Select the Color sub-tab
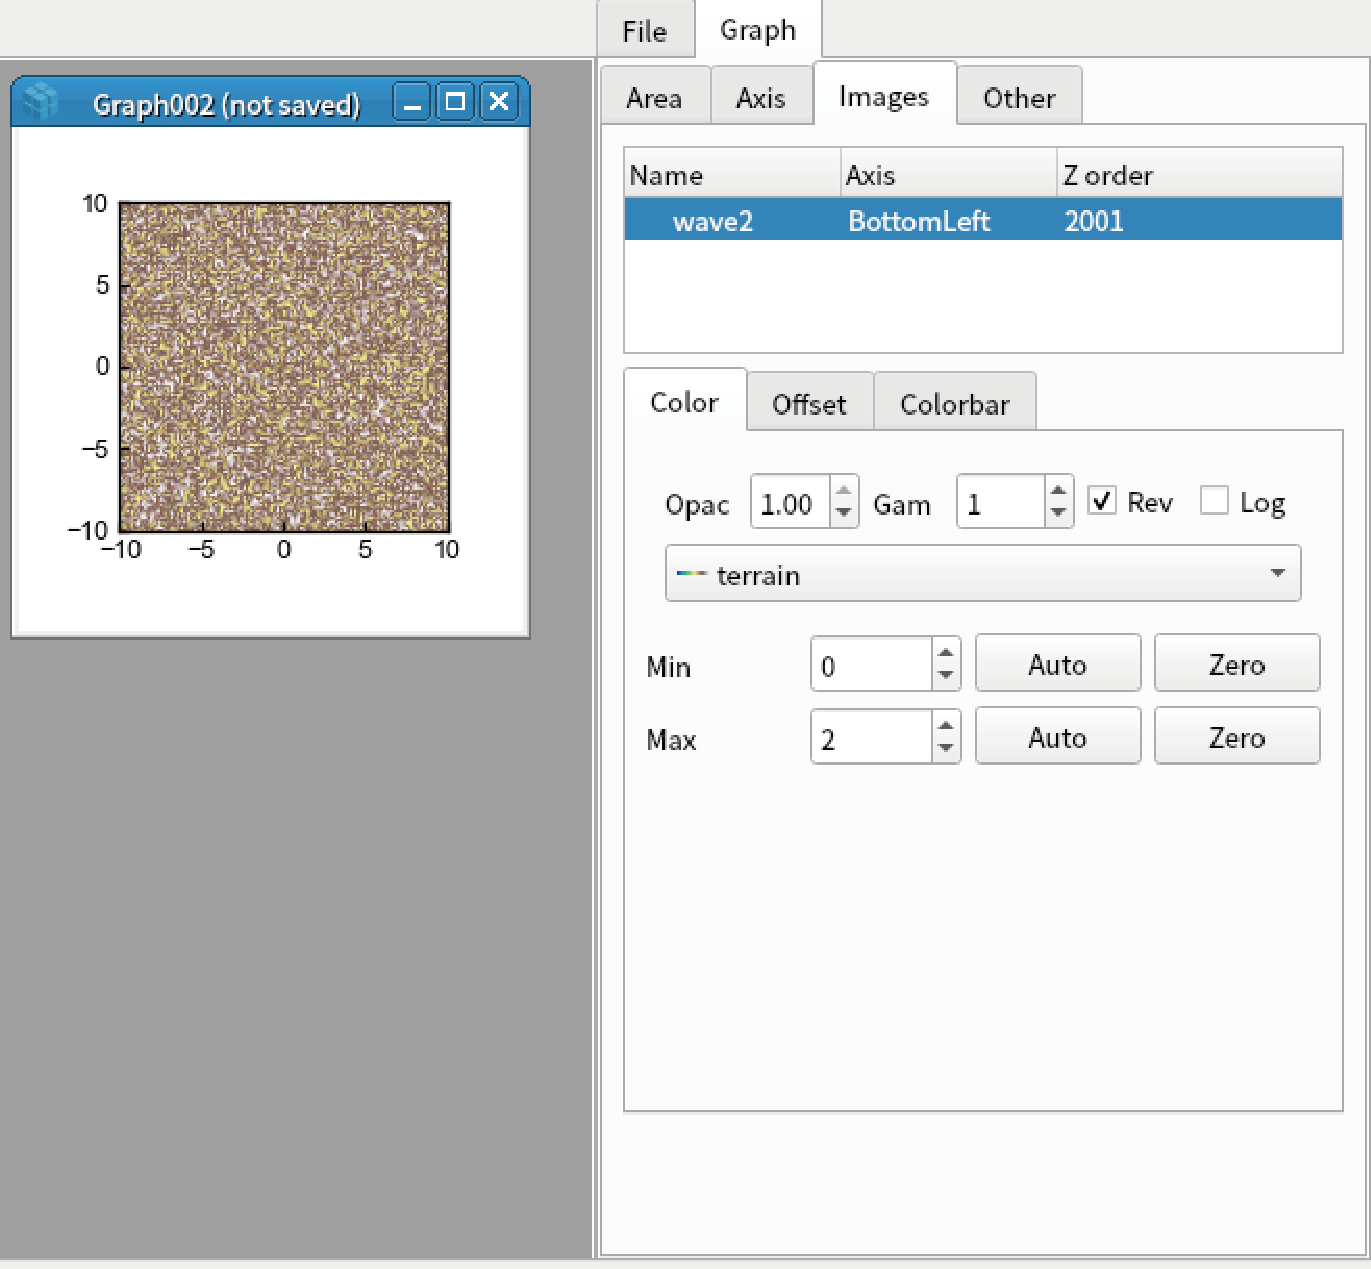Screen dimensions: 1371x1269 click(x=685, y=402)
